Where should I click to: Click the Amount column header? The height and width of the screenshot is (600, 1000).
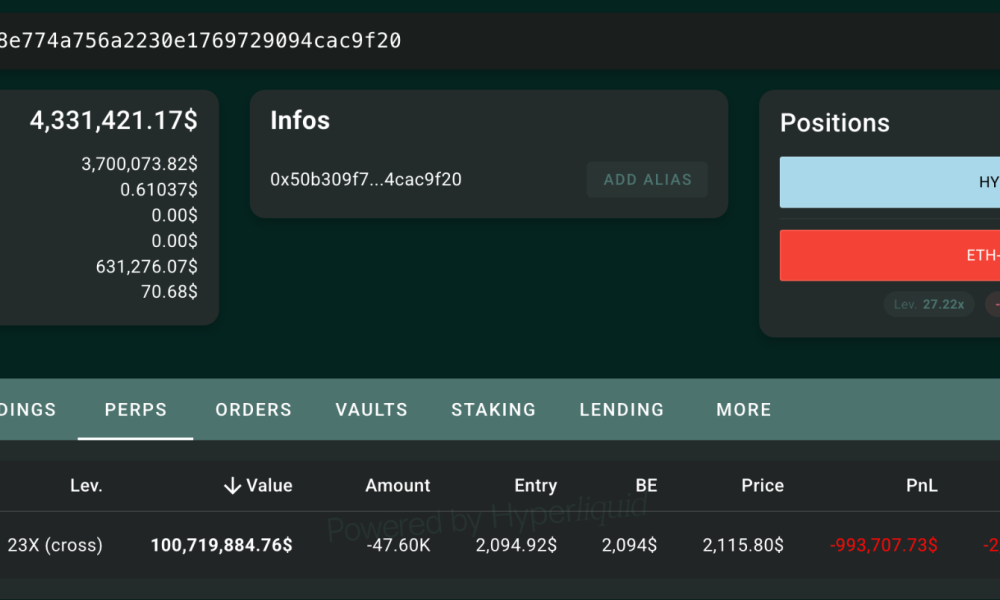coord(397,486)
